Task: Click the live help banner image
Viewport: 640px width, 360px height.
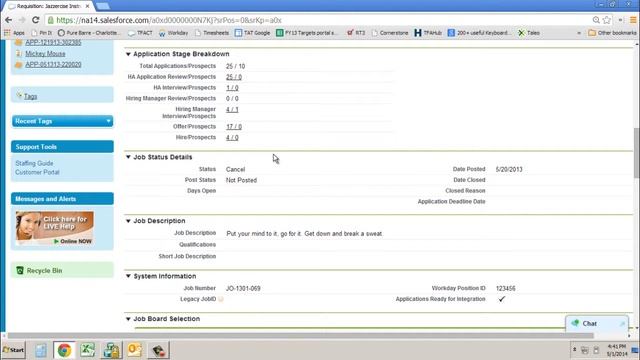Action: point(54,228)
